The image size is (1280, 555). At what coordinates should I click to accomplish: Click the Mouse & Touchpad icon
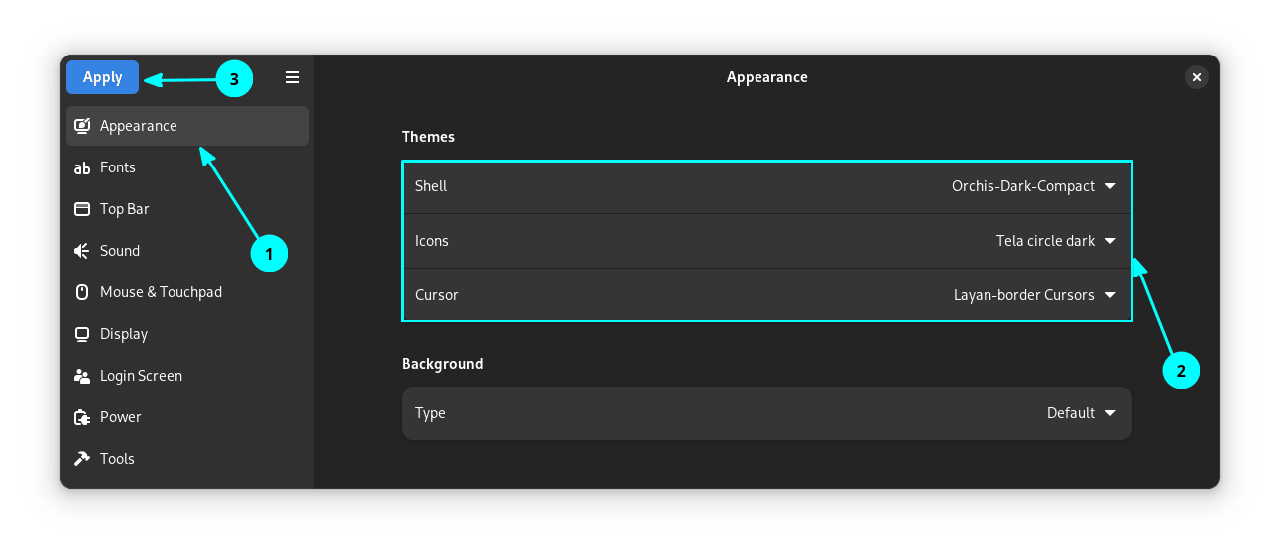pyautogui.click(x=82, y=292)
